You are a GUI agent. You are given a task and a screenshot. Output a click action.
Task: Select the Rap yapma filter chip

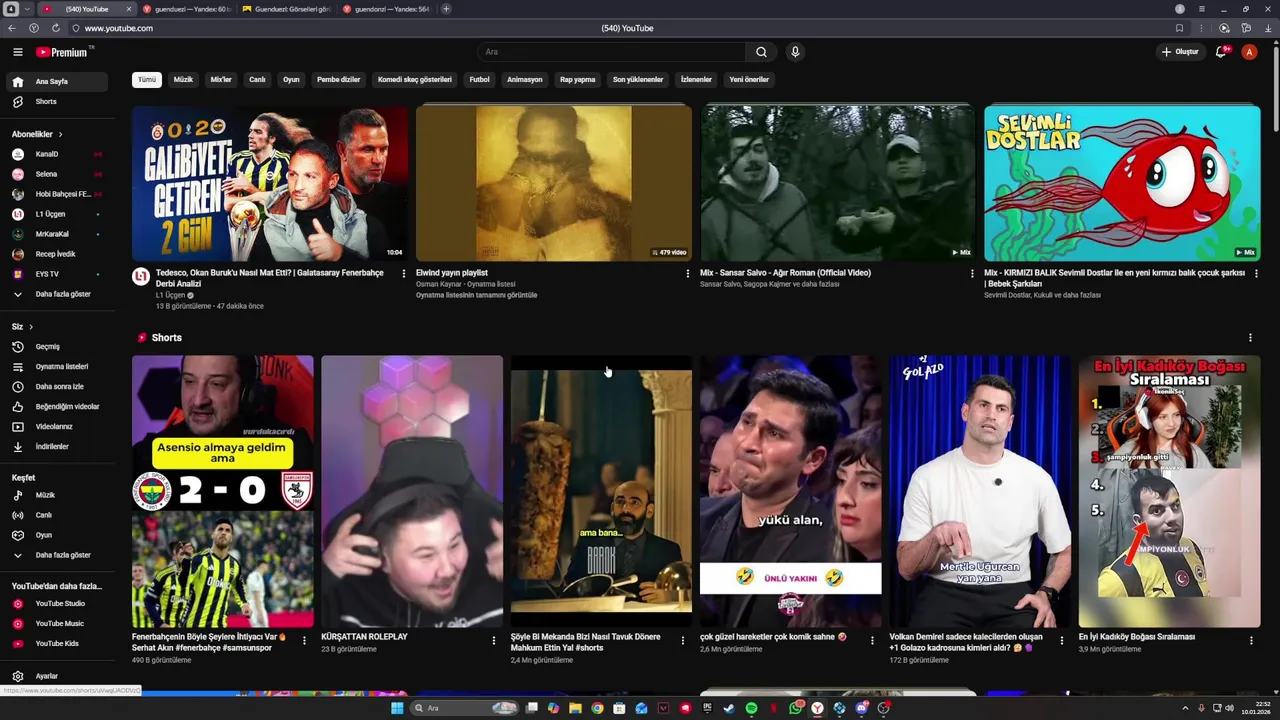pyautogui.click(x=577, y=80)
